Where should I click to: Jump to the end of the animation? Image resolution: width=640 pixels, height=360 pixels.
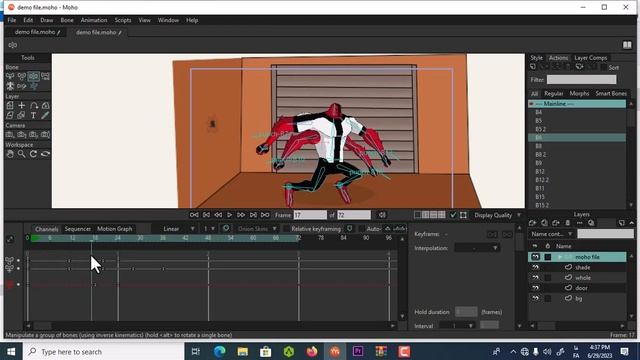point(265,215)
